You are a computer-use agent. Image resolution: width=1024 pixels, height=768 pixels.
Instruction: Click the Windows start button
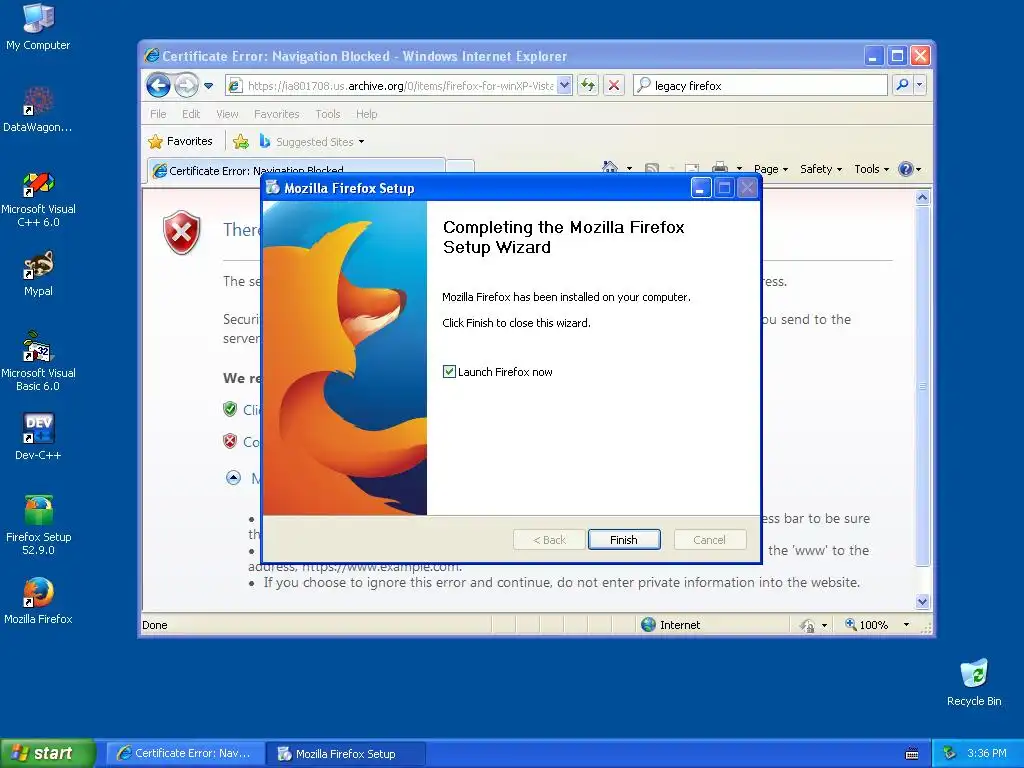[47, 753]
